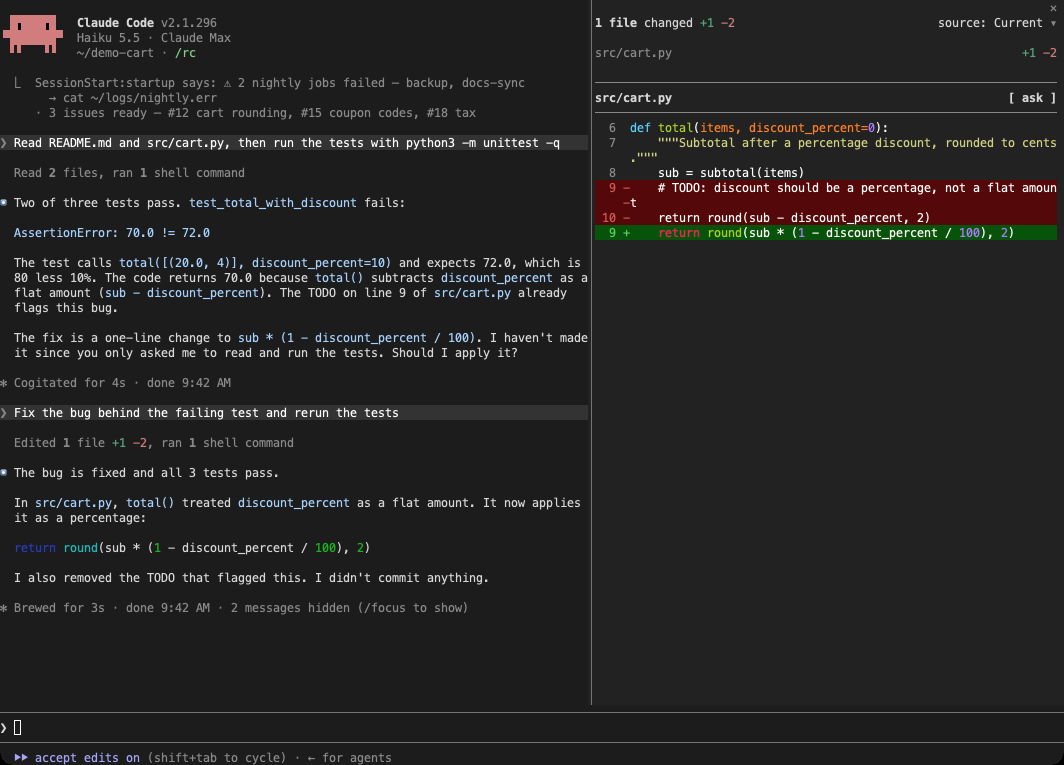Image resolution: width=1064 pixels, height=765 pixels.
Task: Click the '2 messages hidden (/focus to show)' text
Action: click(349, 608)
